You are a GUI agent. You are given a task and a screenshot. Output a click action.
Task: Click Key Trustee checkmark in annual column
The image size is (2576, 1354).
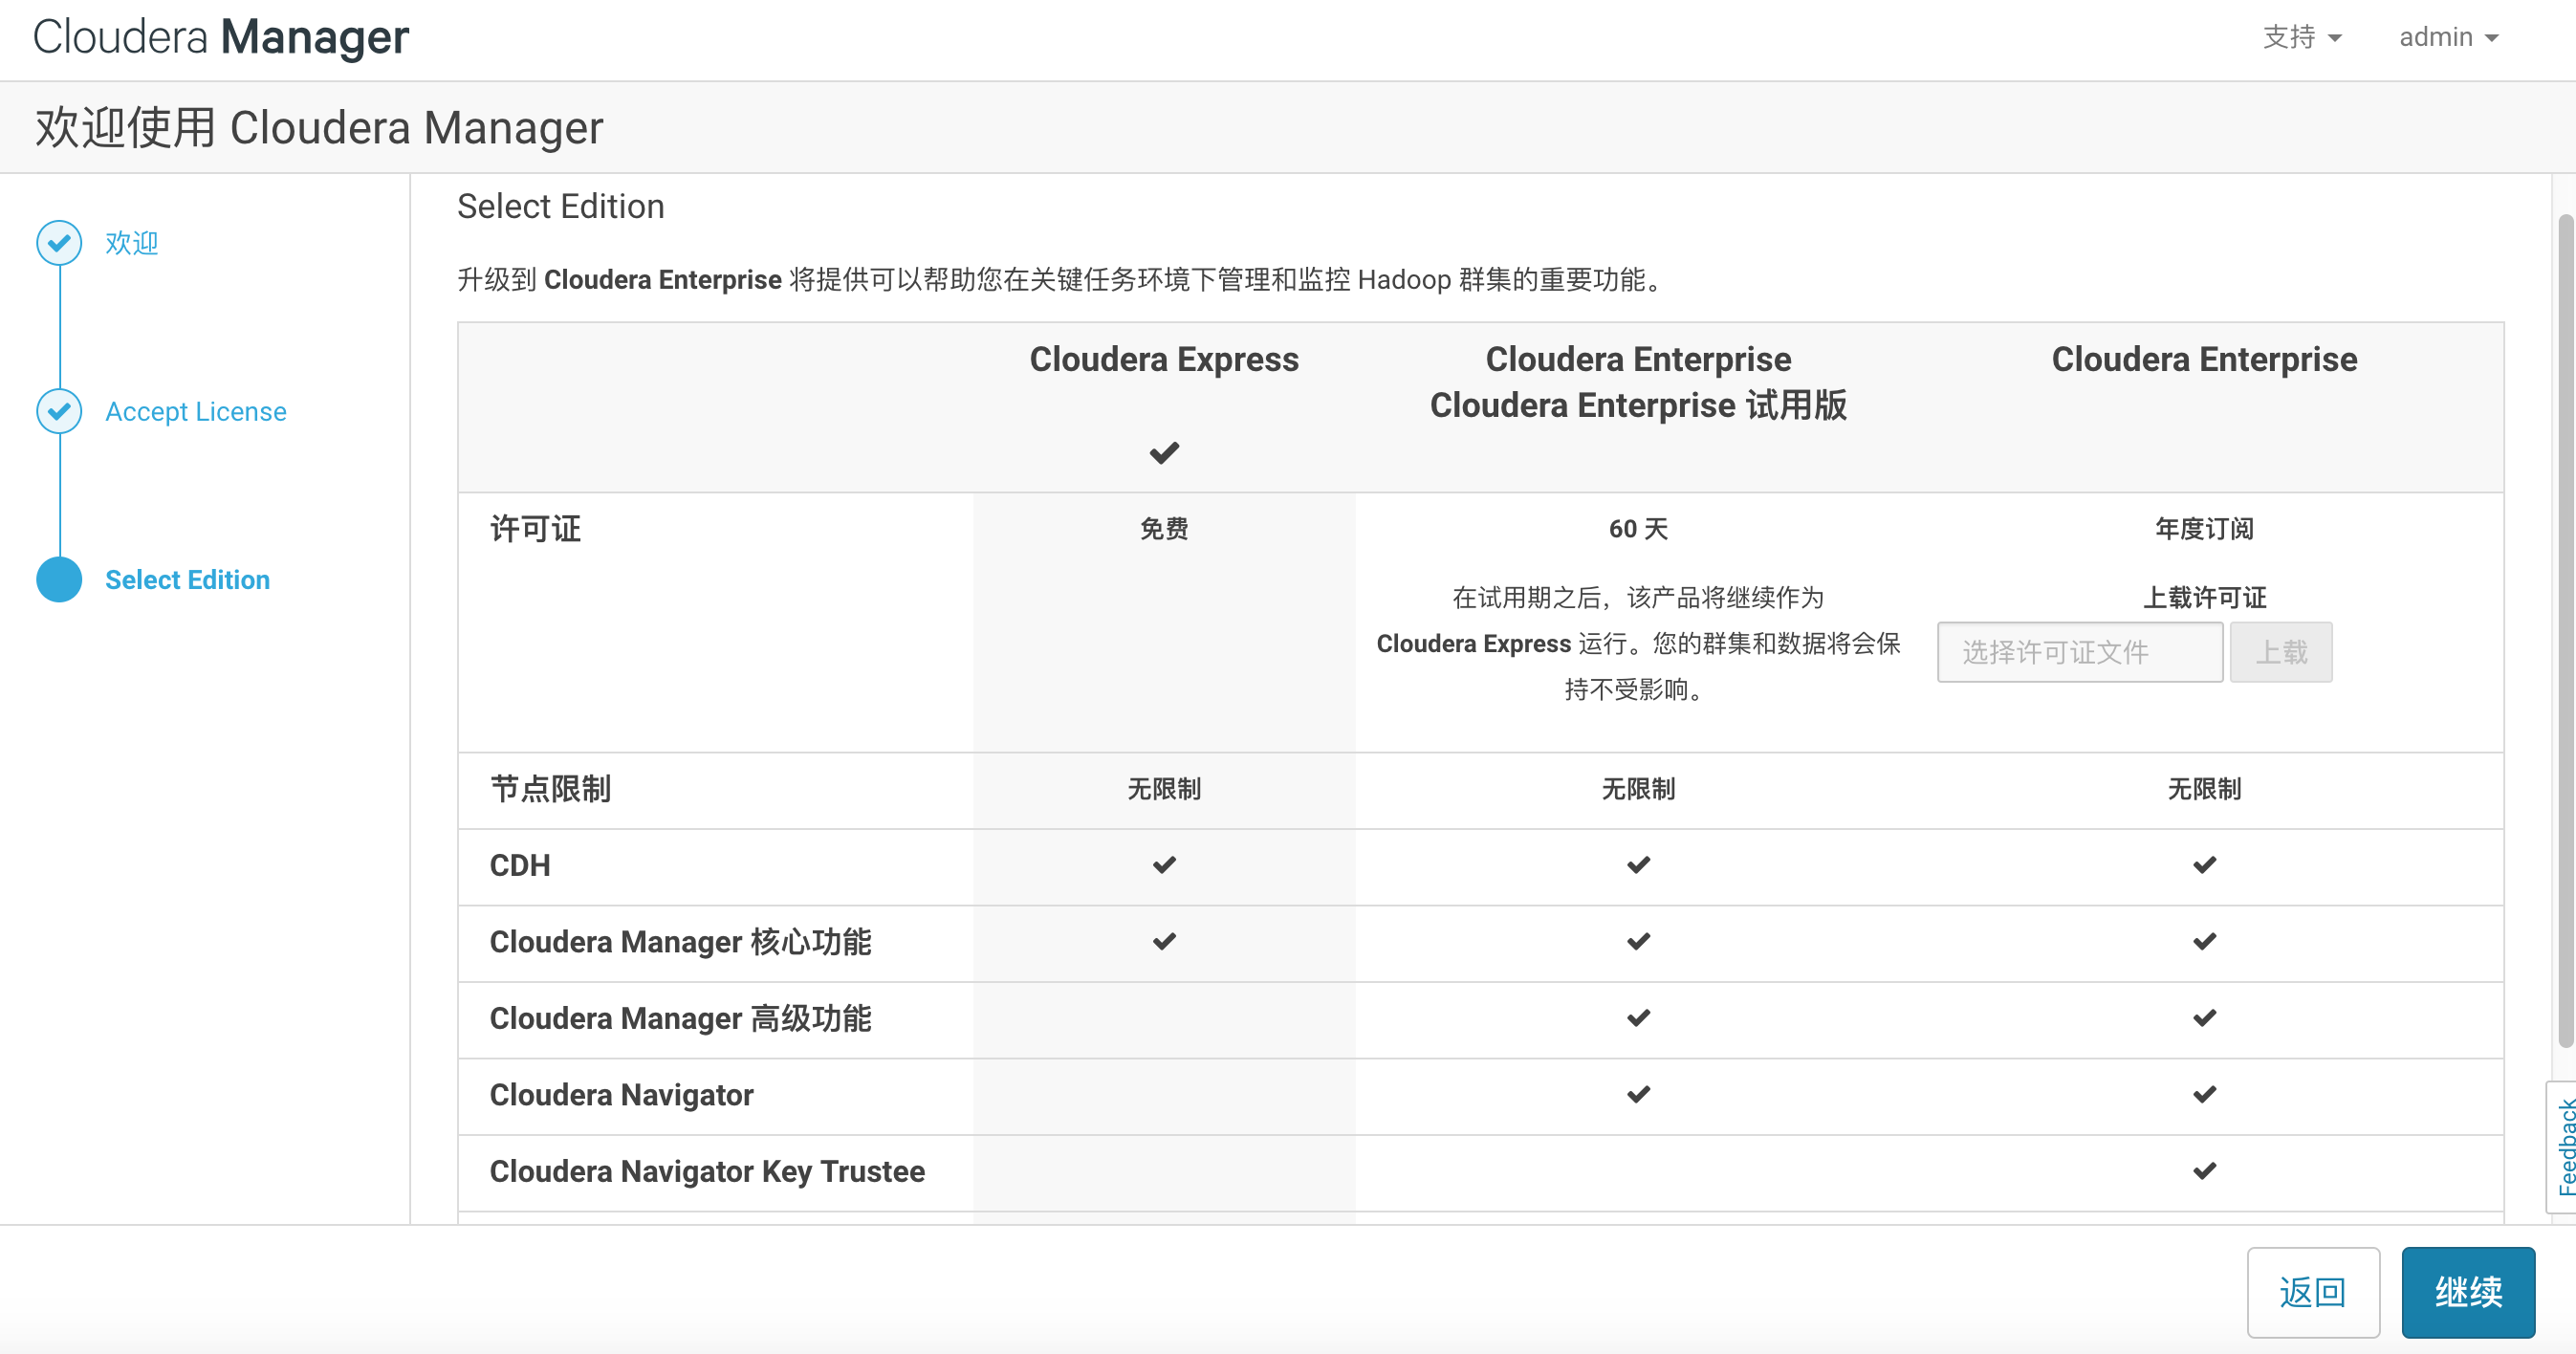tap(2204, 1171)
